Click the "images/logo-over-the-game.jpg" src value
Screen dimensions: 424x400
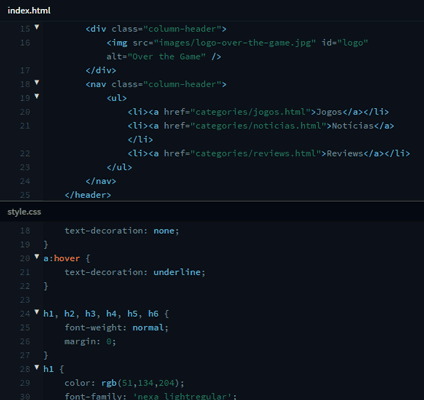235,43
